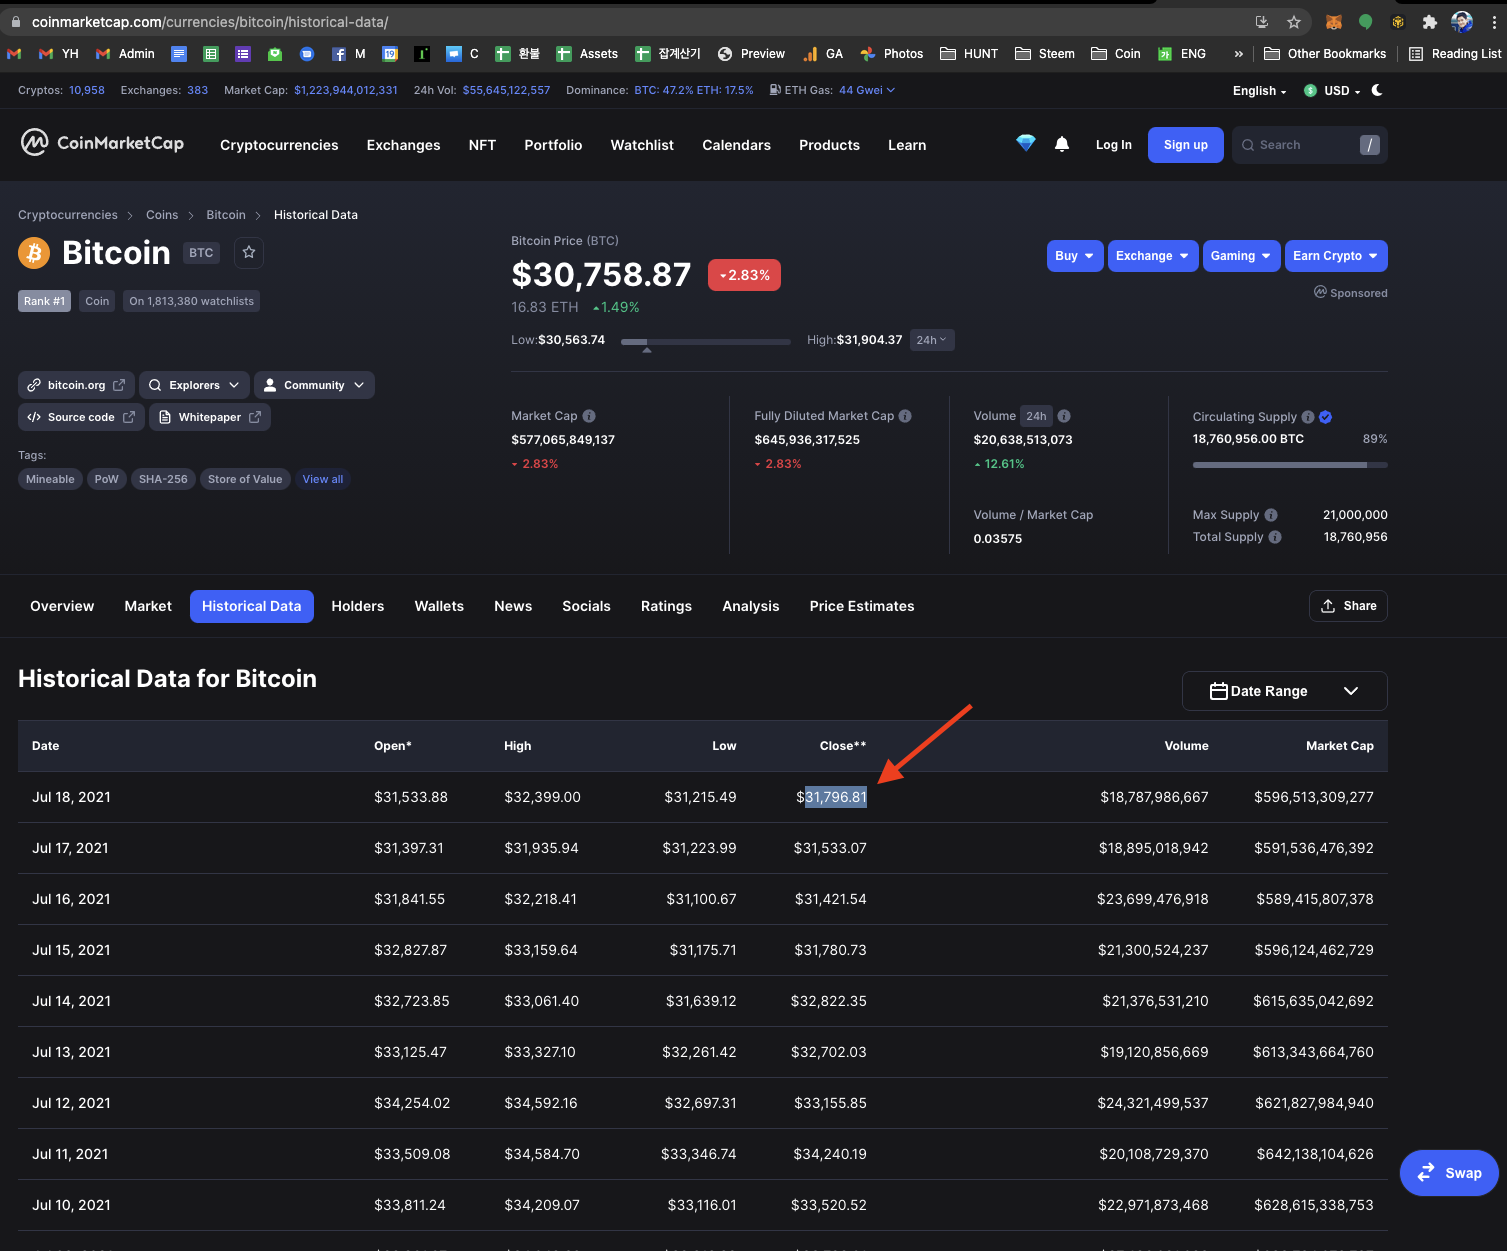Switch to the Overview tab
1507x1251 pixels.
click(62, 606)
